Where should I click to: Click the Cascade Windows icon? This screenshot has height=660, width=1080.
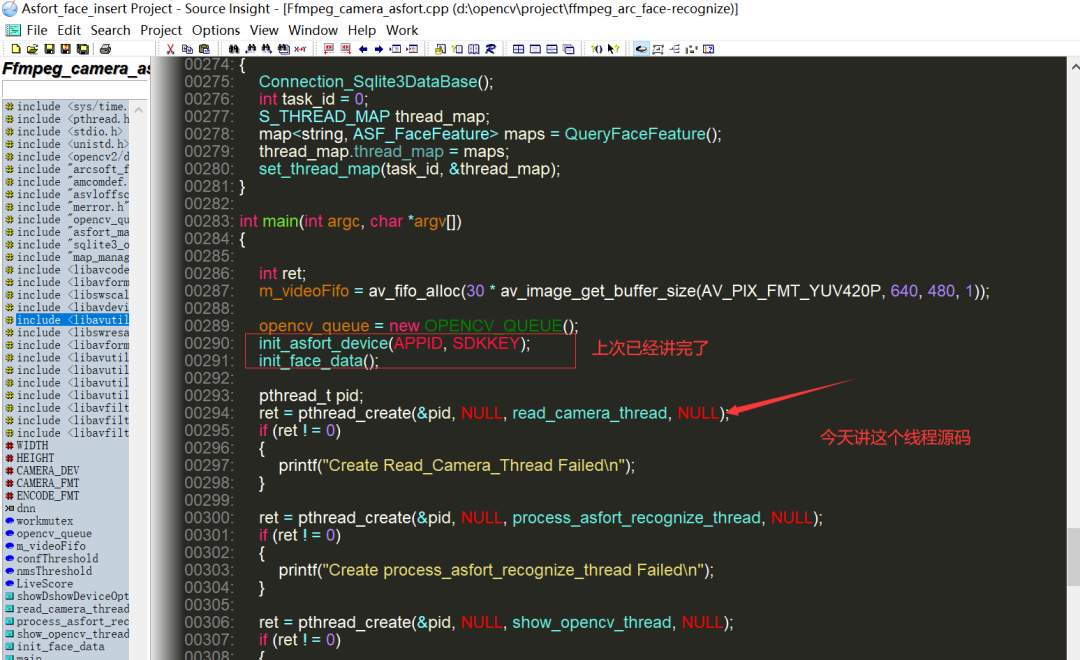[568, 49]
